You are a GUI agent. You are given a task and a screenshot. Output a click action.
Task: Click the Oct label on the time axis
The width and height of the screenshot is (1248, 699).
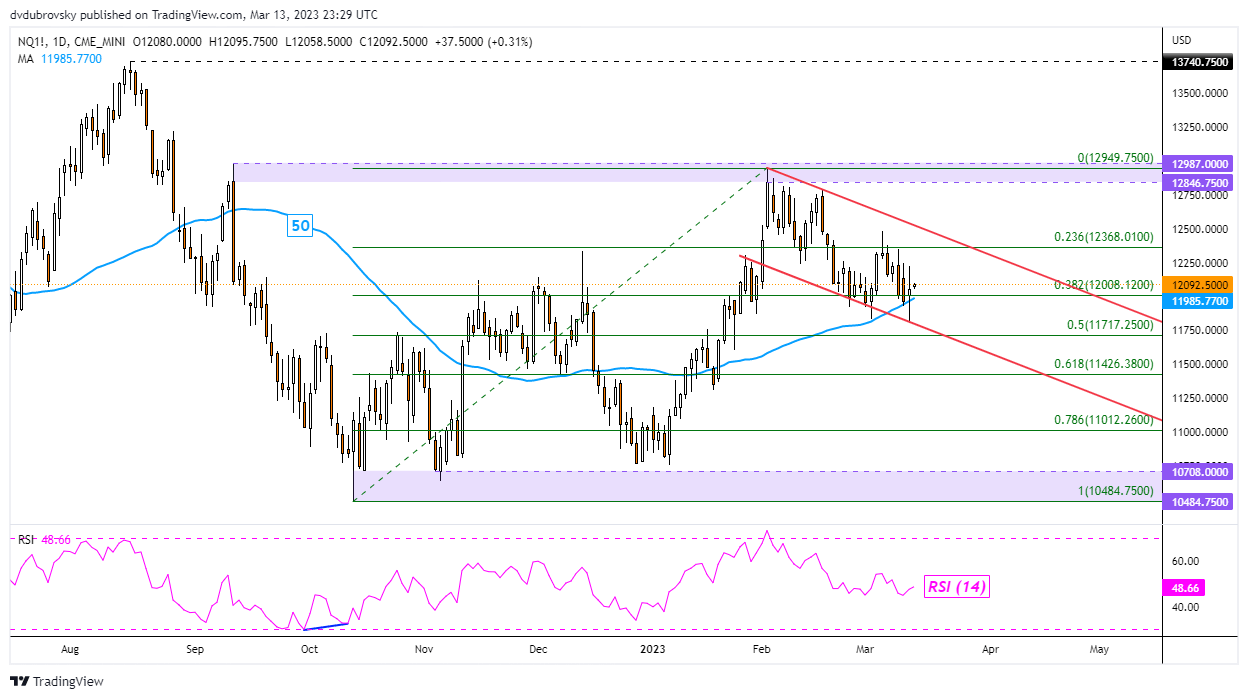coord(309,649)
